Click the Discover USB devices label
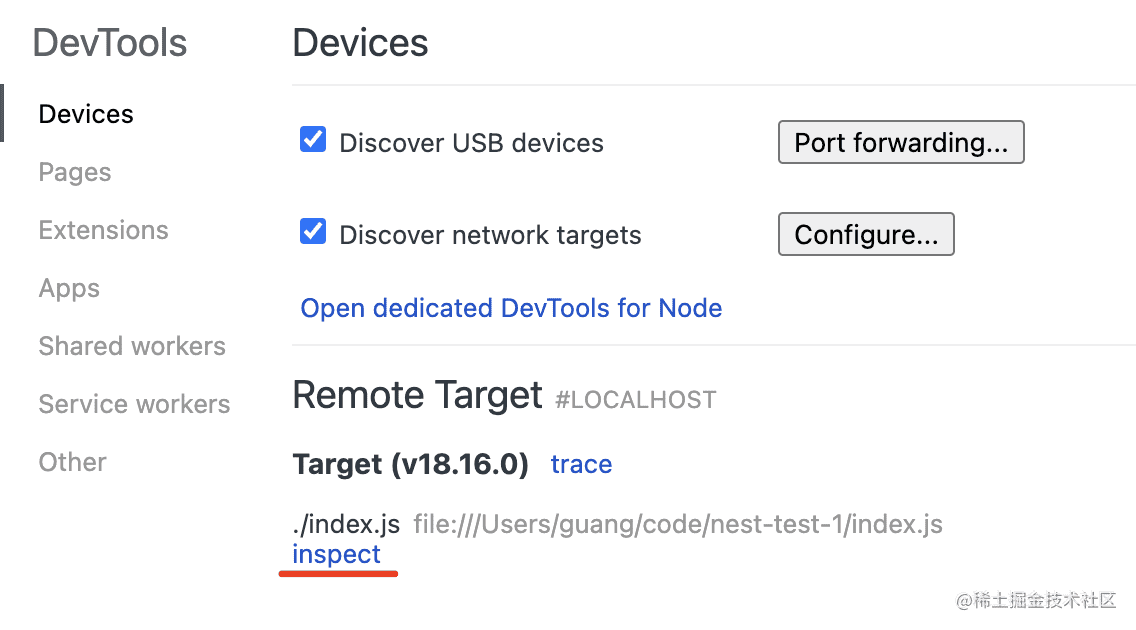This screenshot has width=1136, height=630. 471,143
